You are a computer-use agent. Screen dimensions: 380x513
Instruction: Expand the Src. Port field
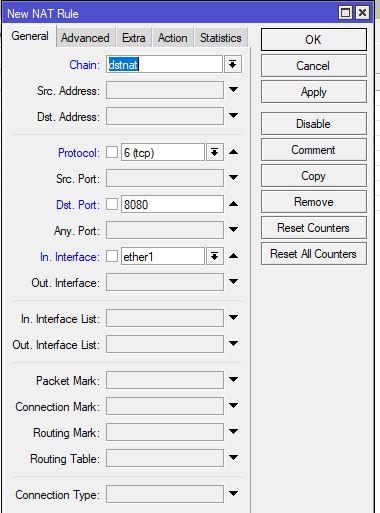(x=233, y=177)
